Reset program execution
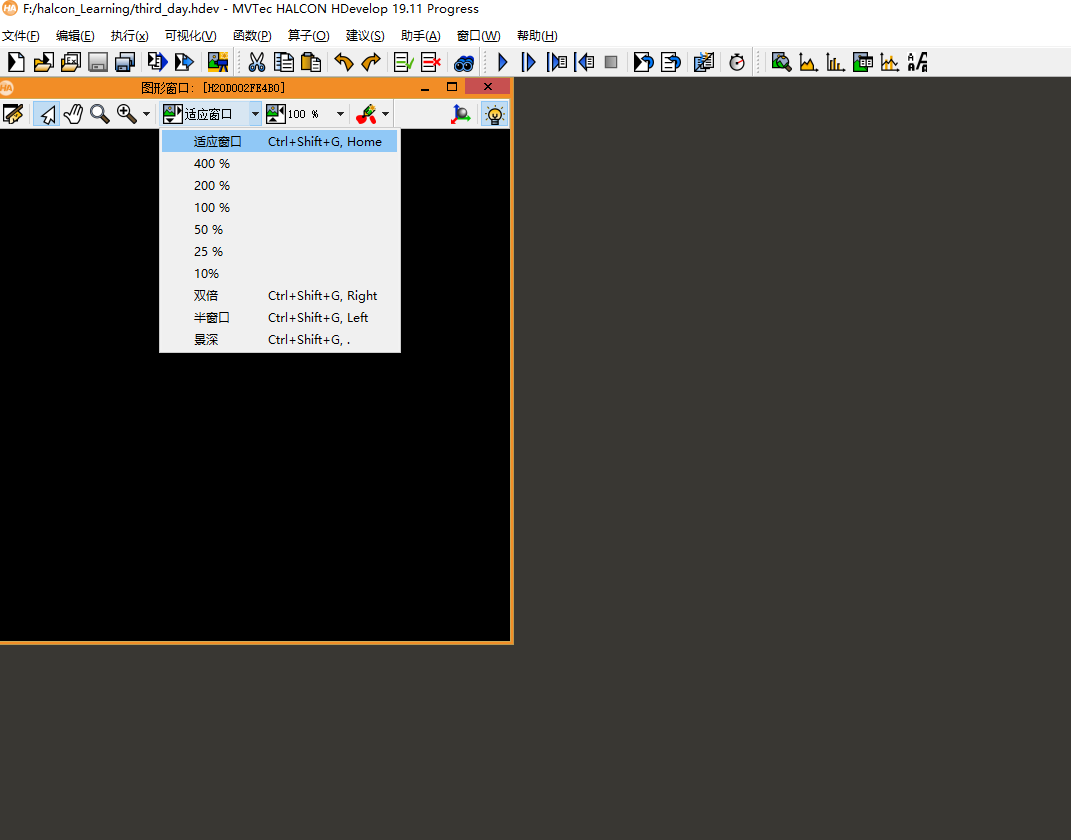The width and height of the screenshot is (1071, 840). point(643,62)
